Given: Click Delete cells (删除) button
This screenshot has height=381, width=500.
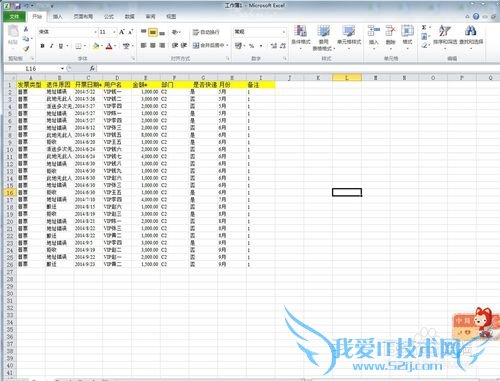Looking at the screenshot, I should pos(390,36).
